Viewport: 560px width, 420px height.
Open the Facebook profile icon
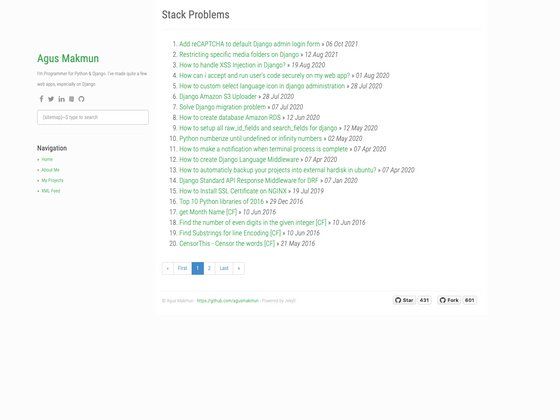tap(41, 99)
